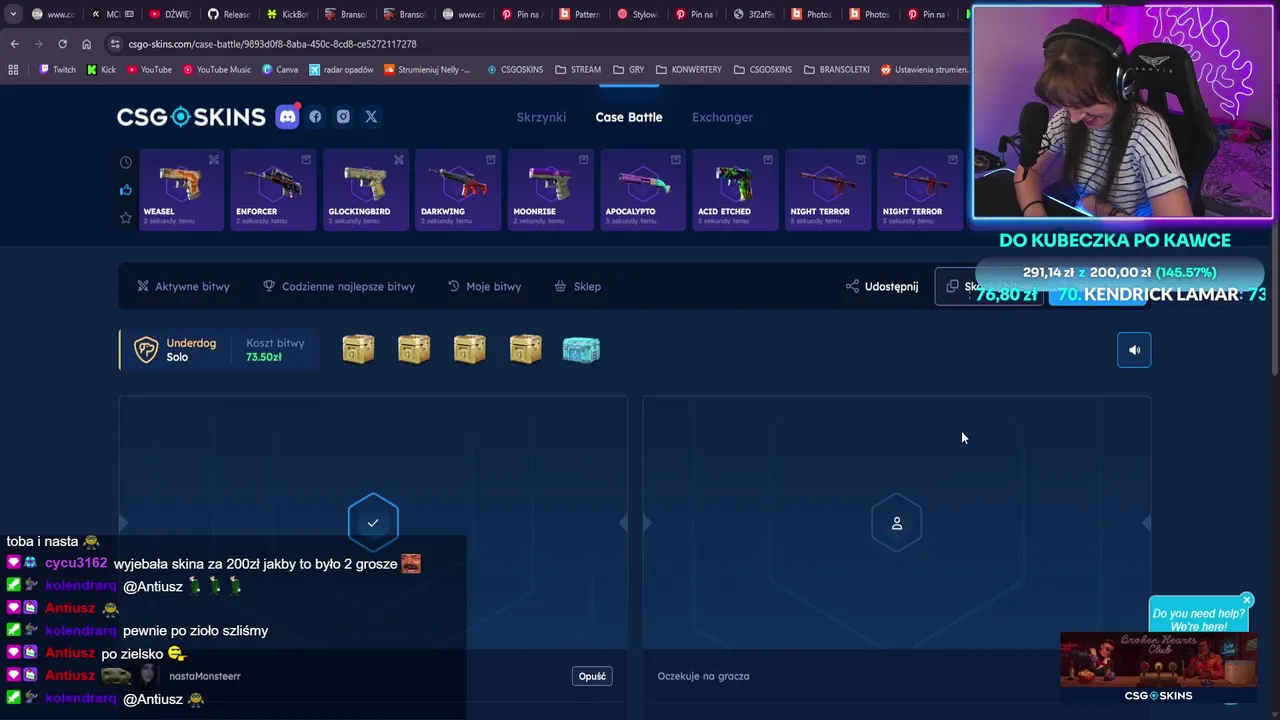
Task: Click the CSGOSKINS site logo
Action: point(191,117)
